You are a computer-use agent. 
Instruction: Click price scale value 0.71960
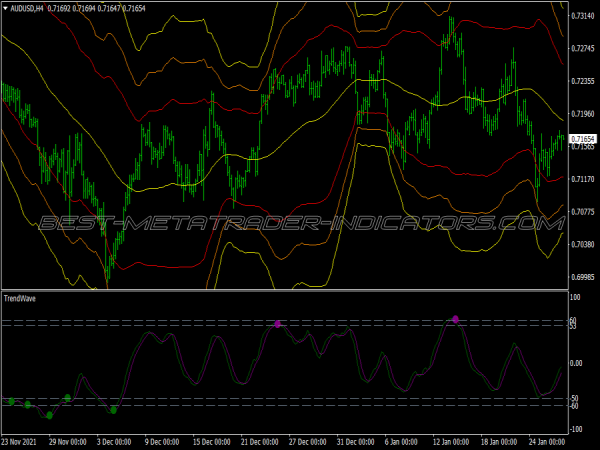pos(583,114)
